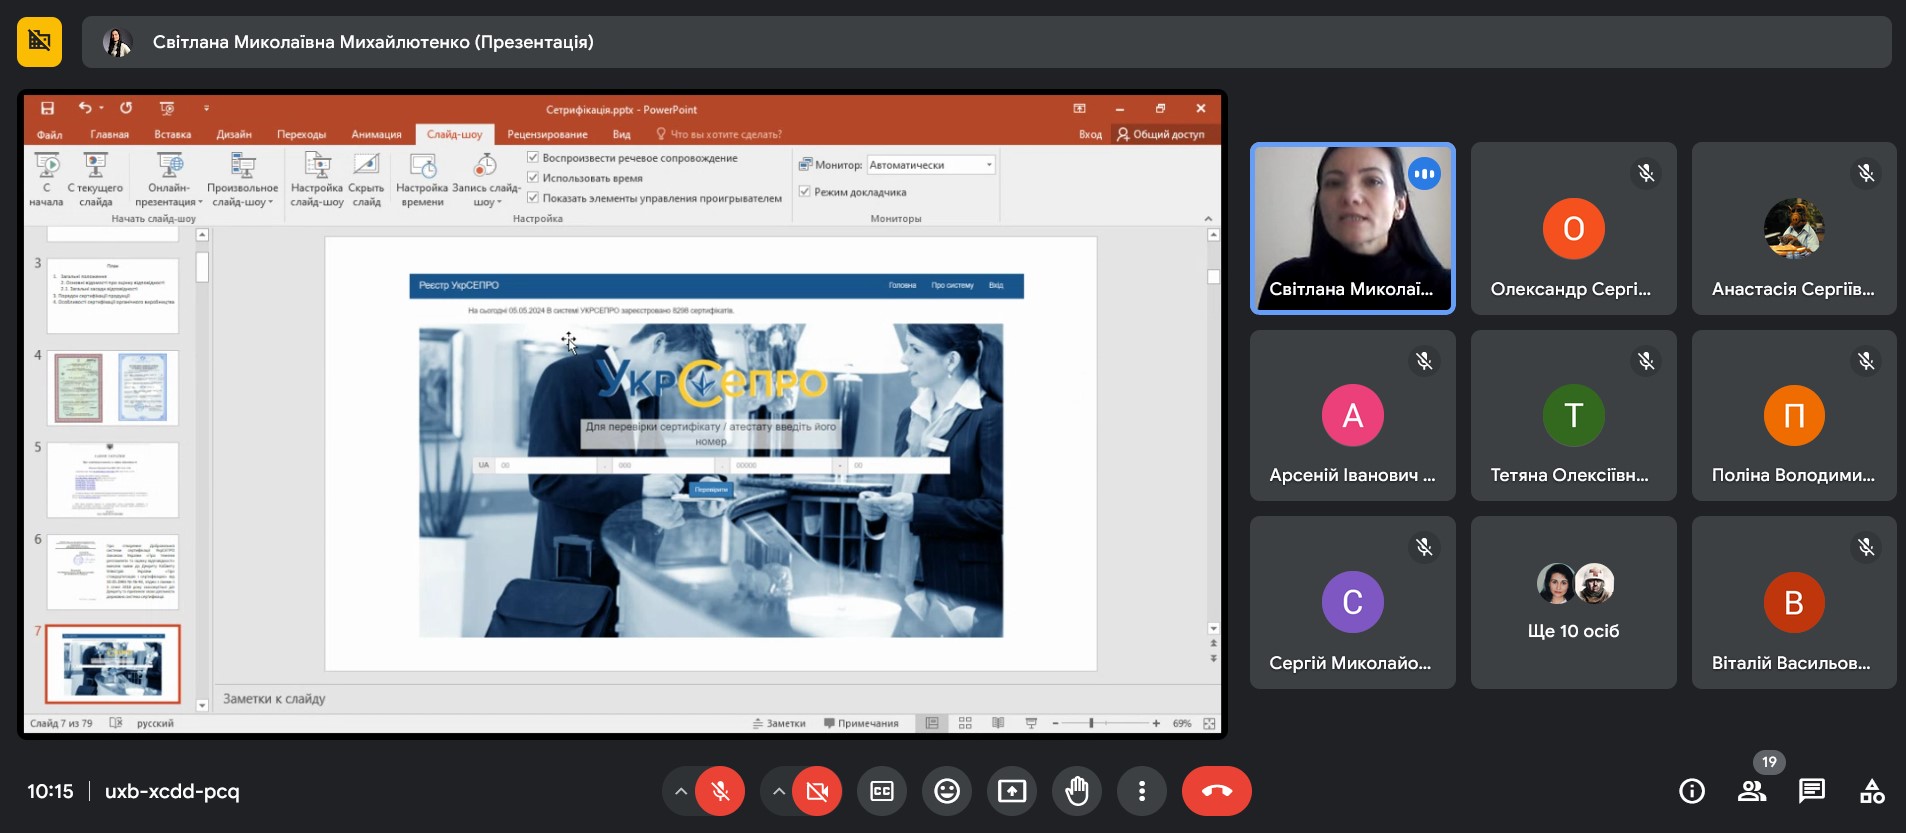Select slide 6 thumbnail
The image size is (1906, 833).
click(x=113, y=572)
